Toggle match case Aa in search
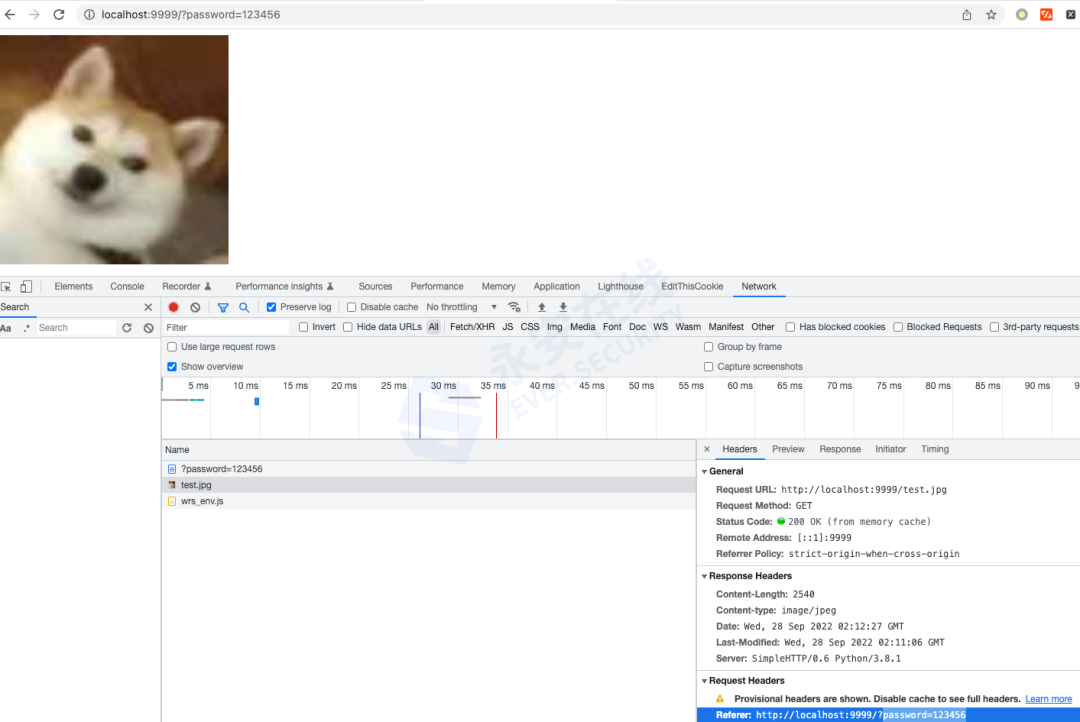 pos(6,328)
